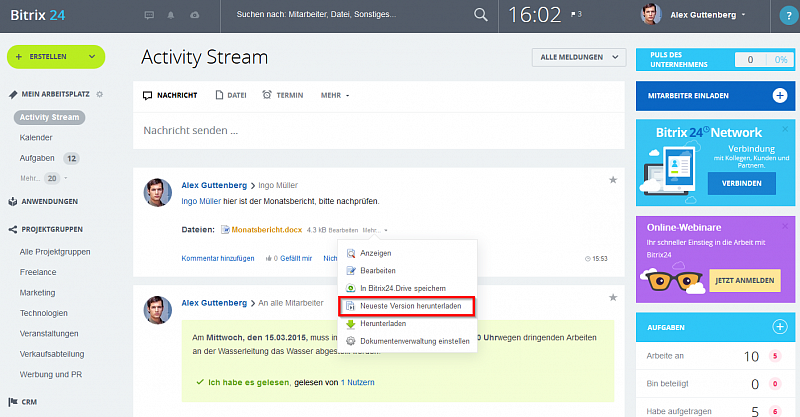Click into Nachricht senden message field
This screenshot has width=800, height=417.
[379, 131]
